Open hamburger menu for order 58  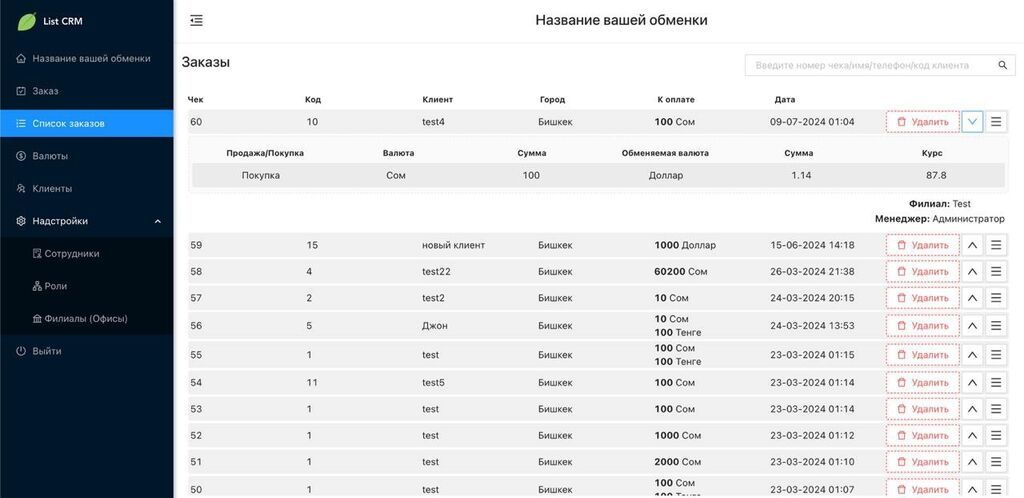coord(996,272)
